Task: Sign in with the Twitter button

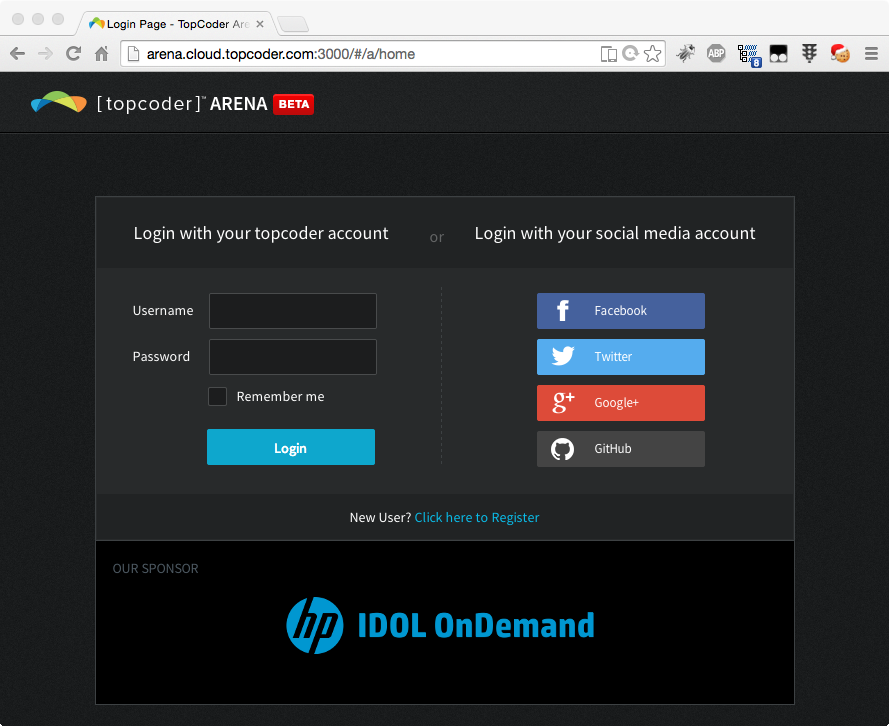Action: pos(620,357)
